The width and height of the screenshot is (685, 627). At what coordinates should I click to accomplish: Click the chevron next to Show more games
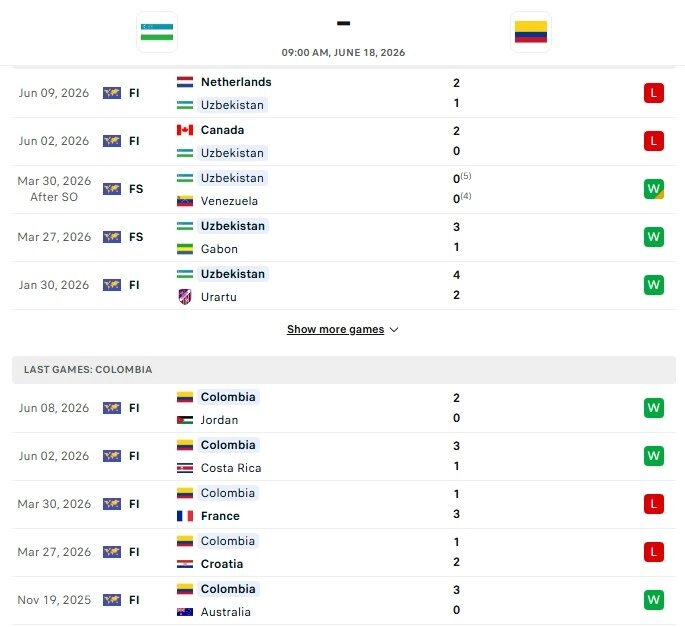click(x=394, y=330)
